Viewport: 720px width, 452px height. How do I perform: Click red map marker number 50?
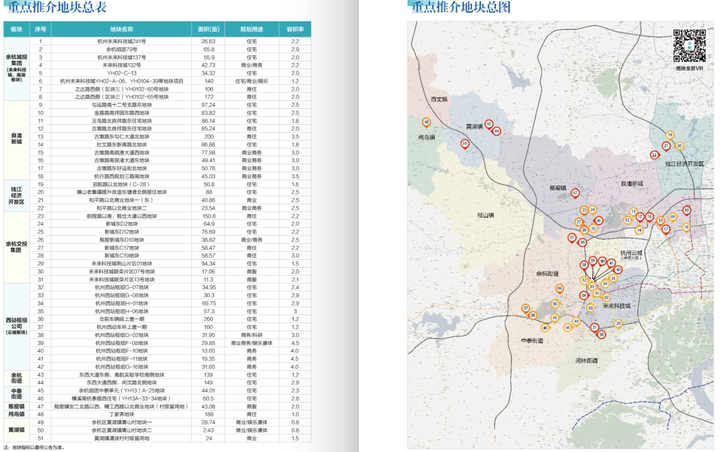pos(489,124)
